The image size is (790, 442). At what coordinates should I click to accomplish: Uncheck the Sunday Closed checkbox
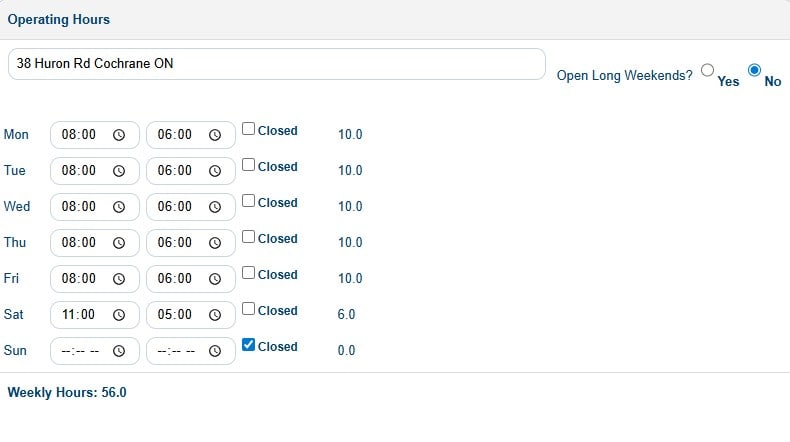(x=249, y=346)
